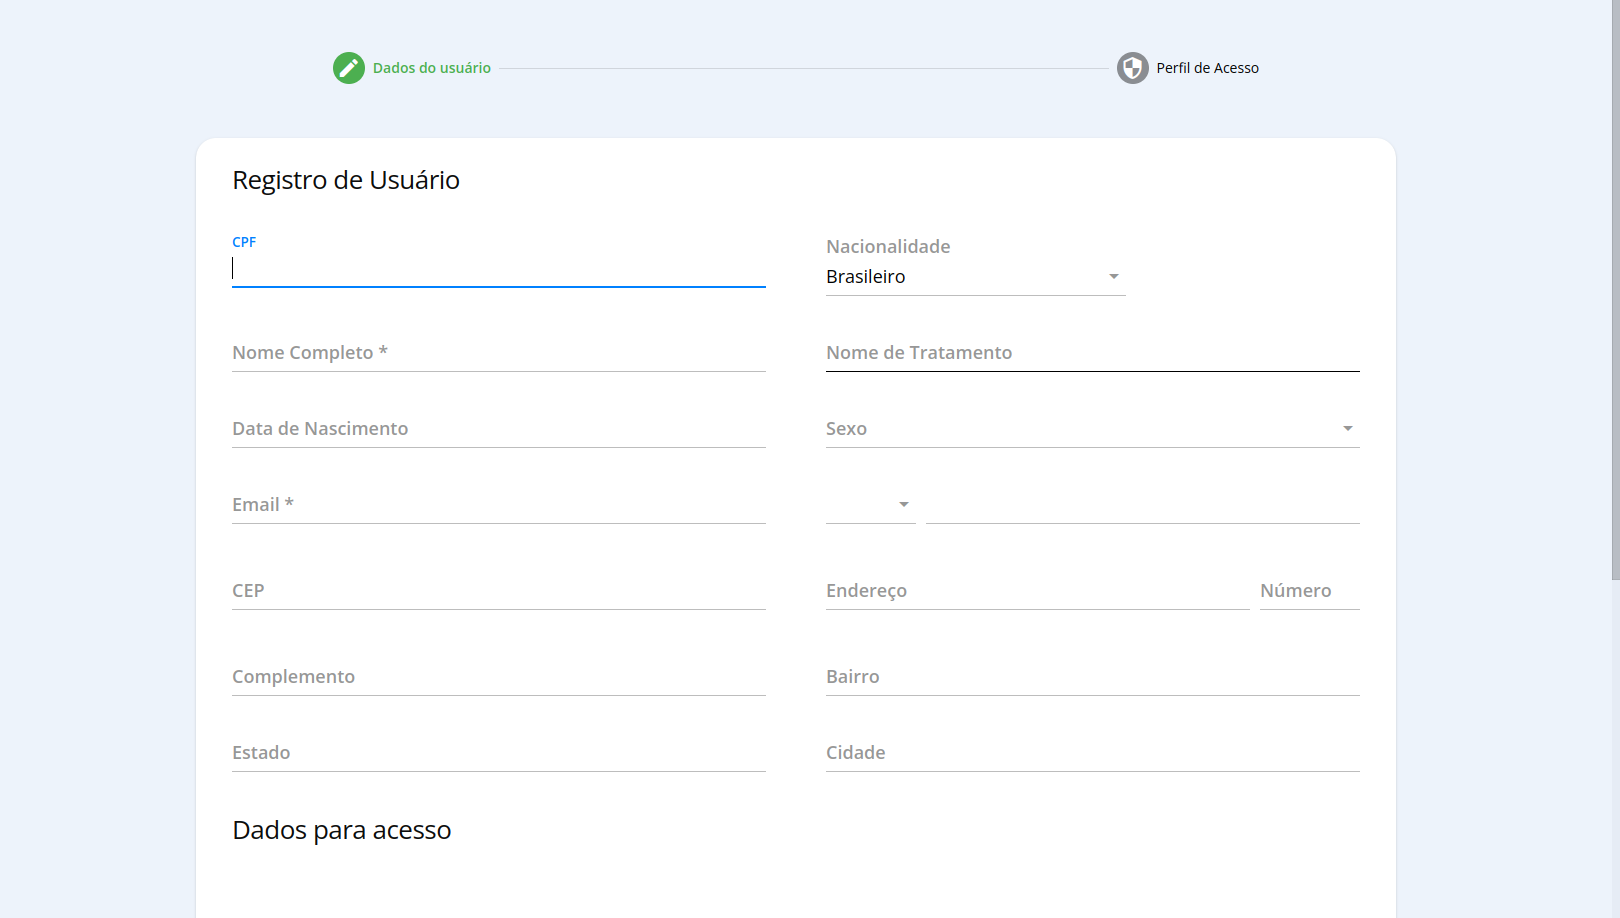Screen dimensions: 1620x918
Task: Focus the Email input field
Action: coord(498,505)
